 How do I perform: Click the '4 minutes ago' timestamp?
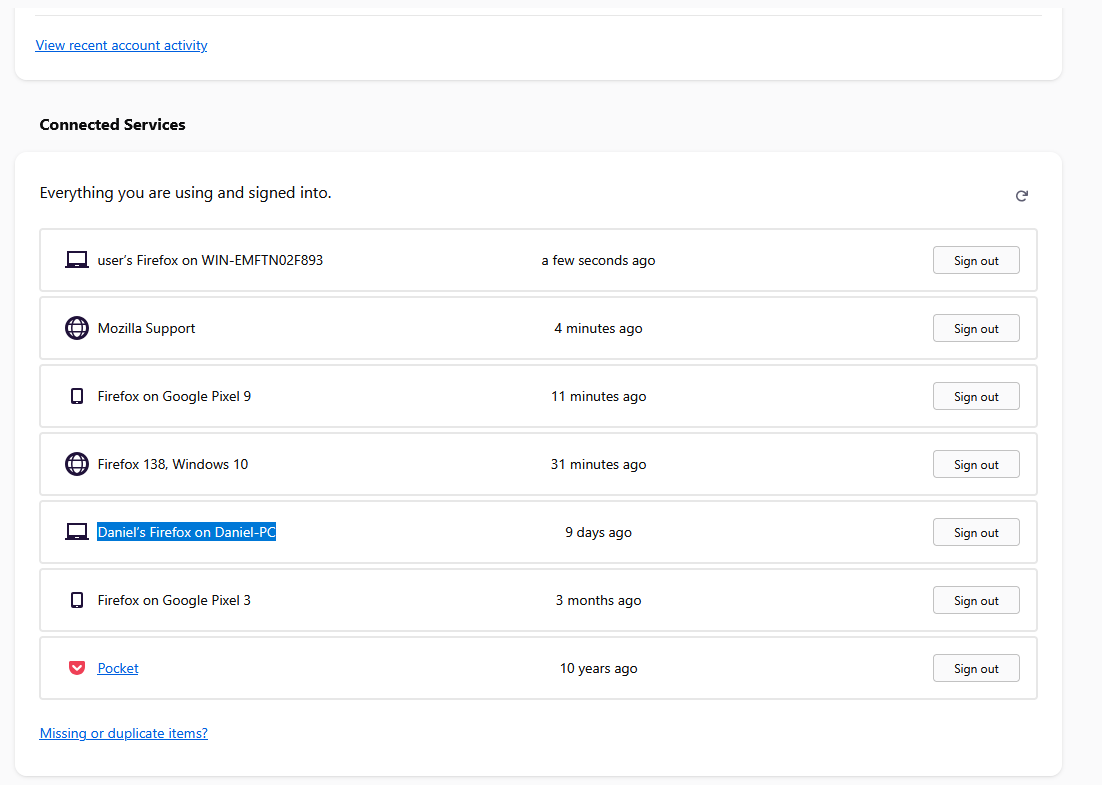point(598,328)
